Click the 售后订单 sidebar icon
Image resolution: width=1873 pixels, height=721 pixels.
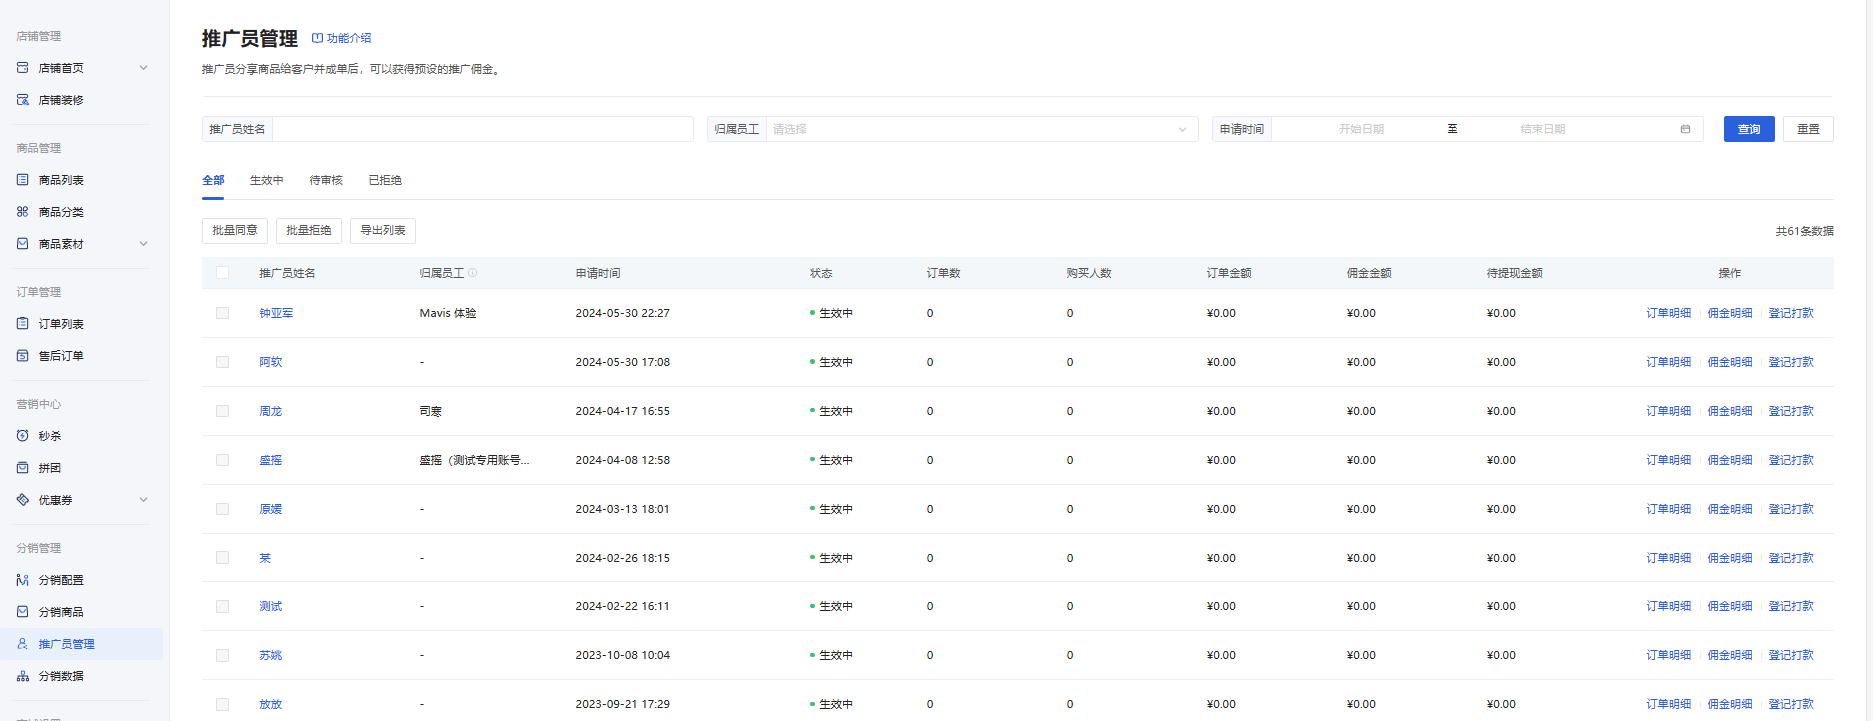23,356
